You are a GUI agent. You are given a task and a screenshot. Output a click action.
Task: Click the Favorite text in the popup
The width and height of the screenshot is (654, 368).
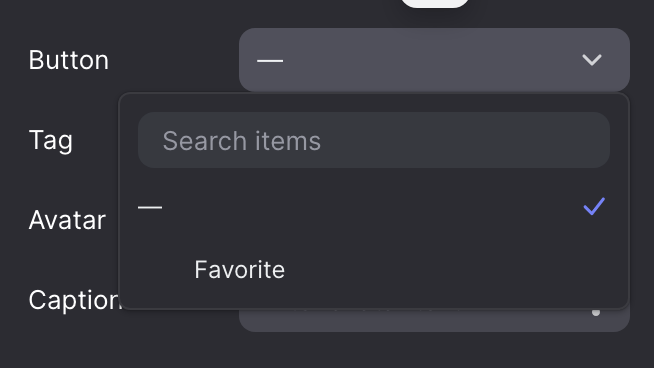pyautogui.click(x=239, y=270)
